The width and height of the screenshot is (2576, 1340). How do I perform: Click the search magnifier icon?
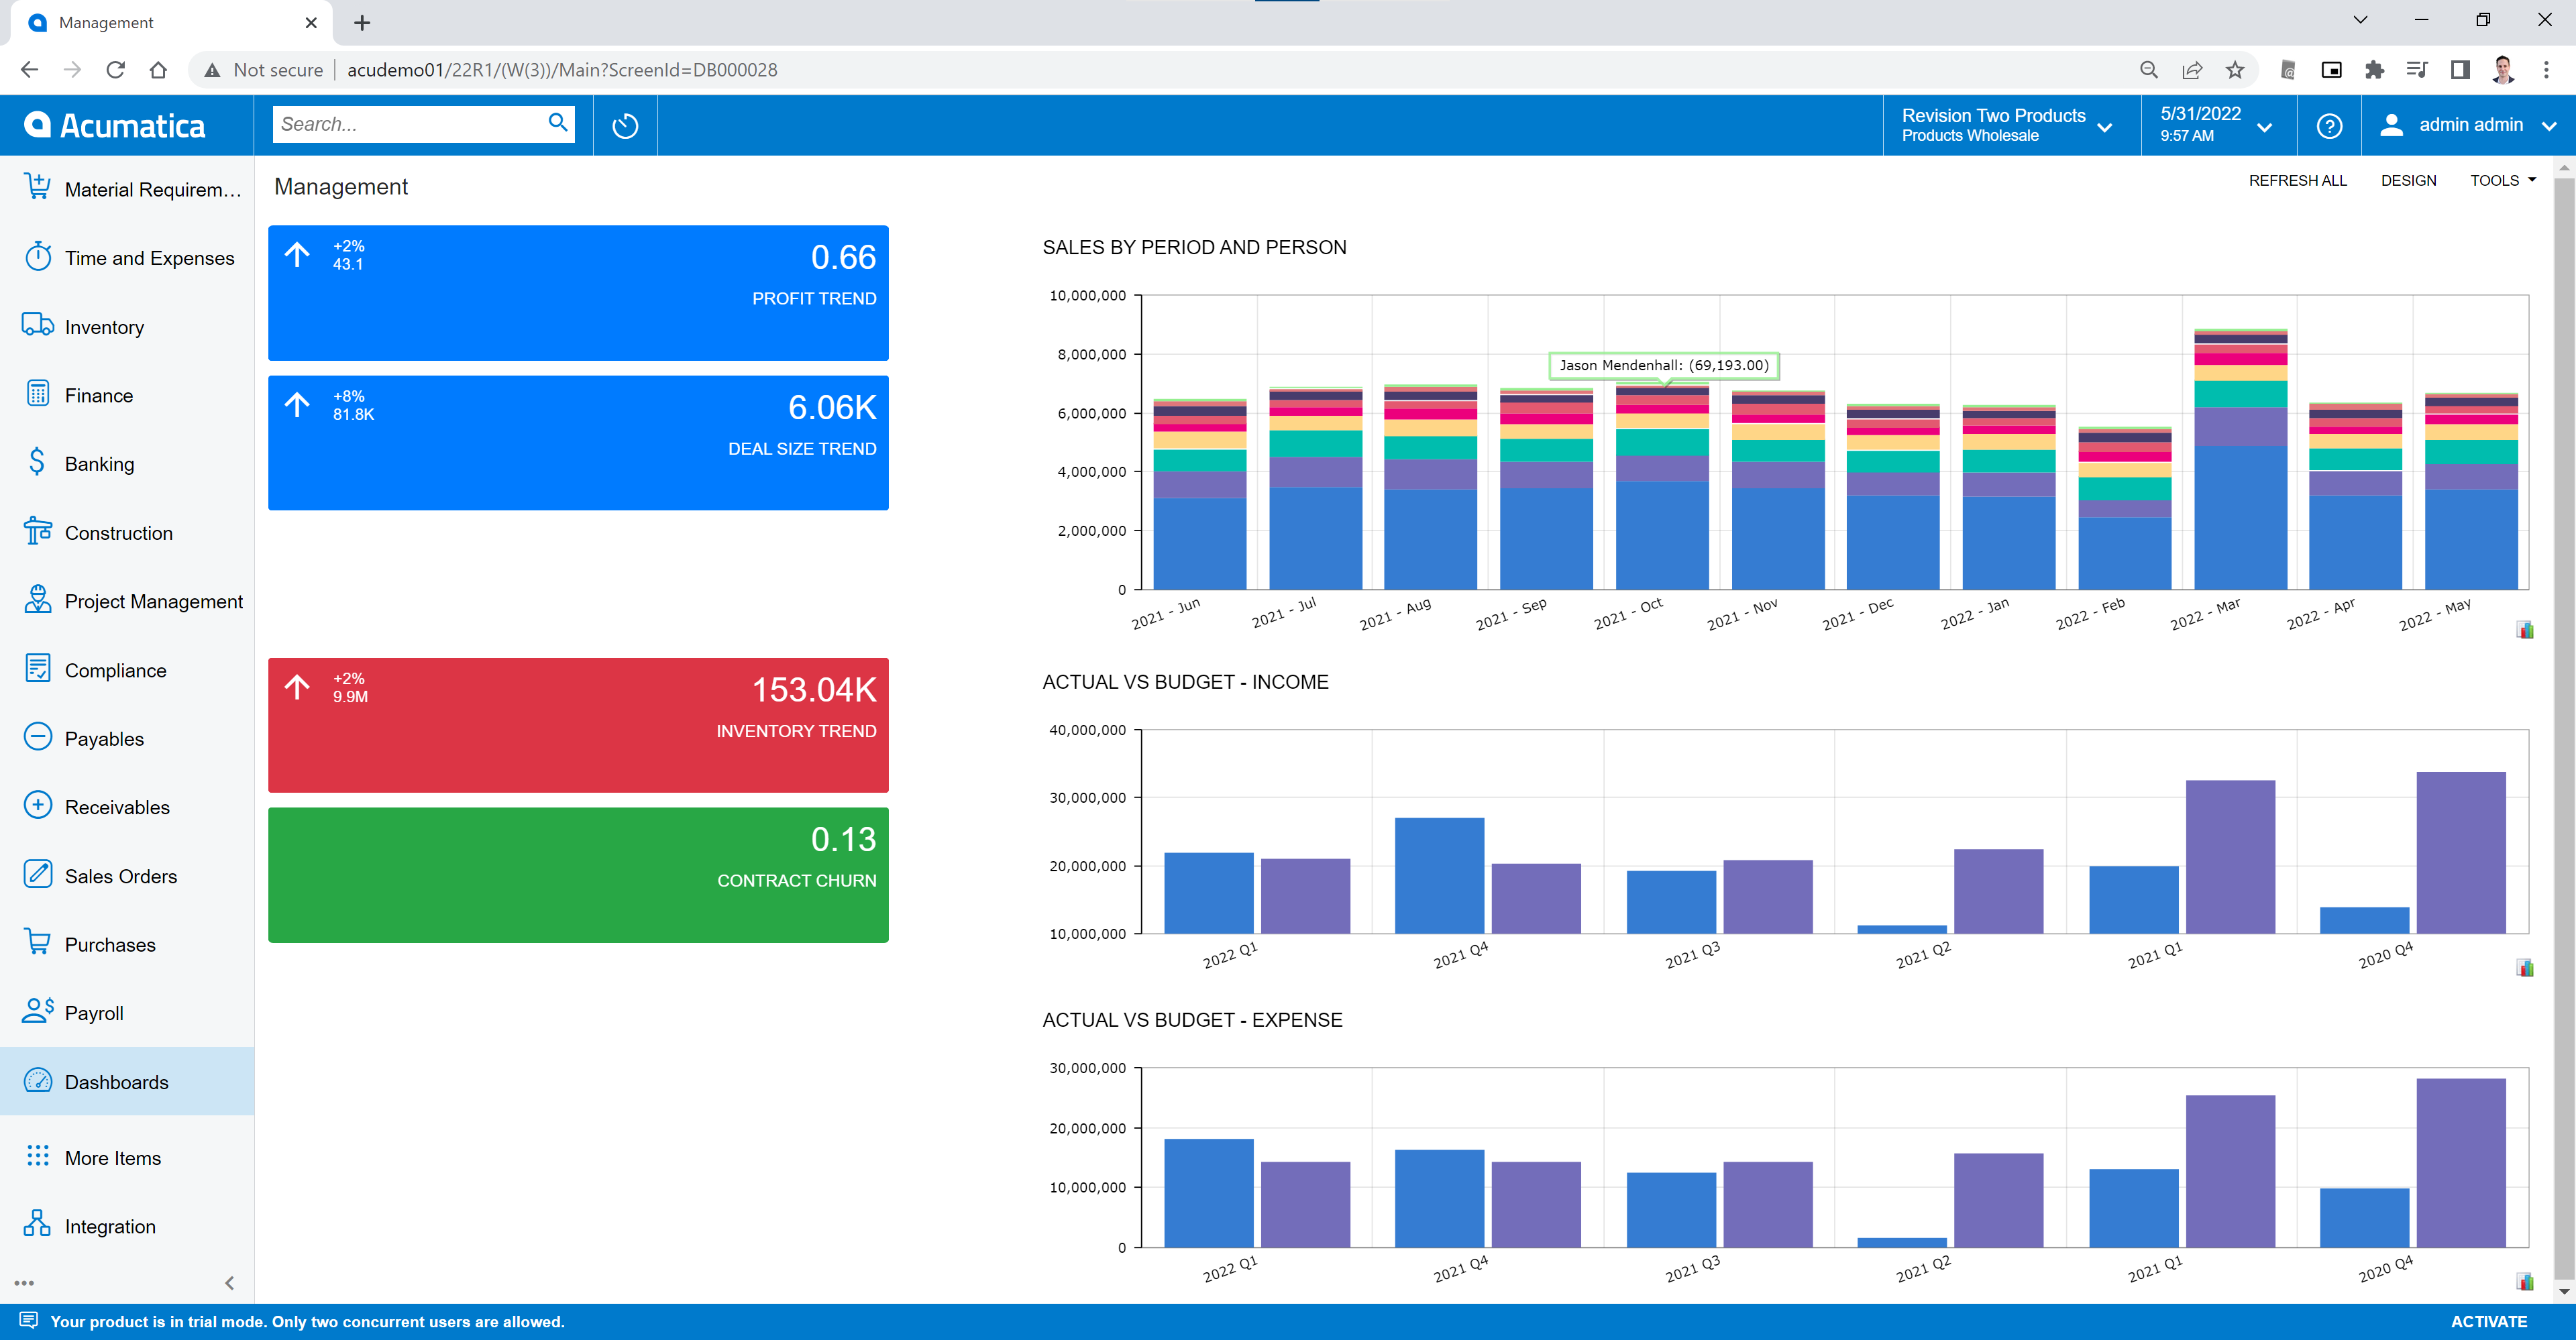coord(558,123)
